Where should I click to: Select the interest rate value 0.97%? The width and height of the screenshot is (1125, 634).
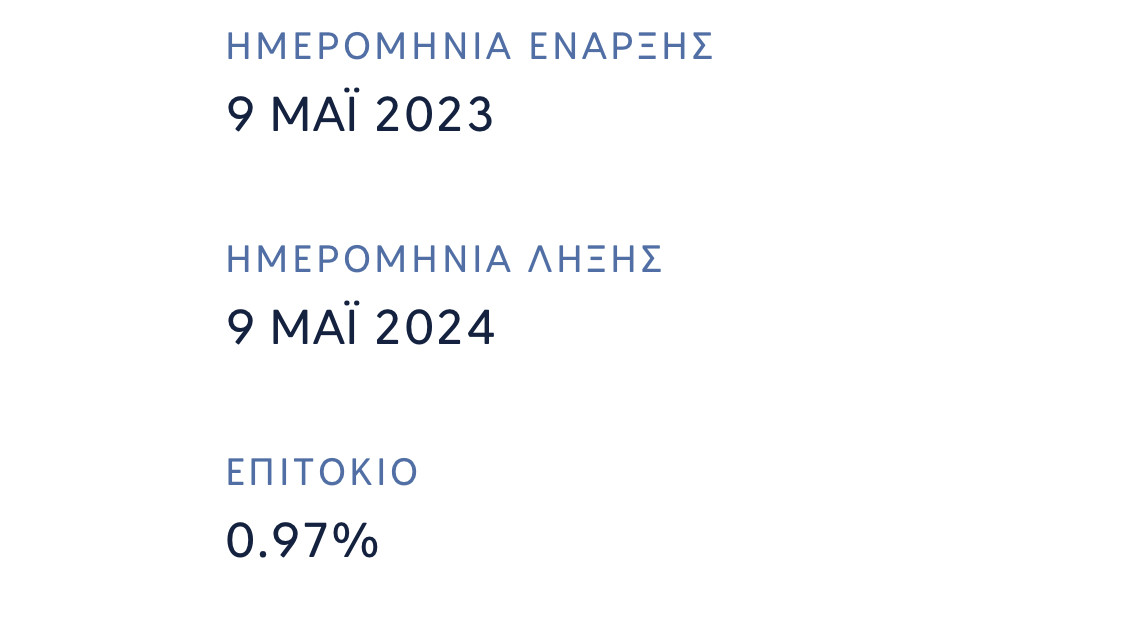[x=302, y=541]
